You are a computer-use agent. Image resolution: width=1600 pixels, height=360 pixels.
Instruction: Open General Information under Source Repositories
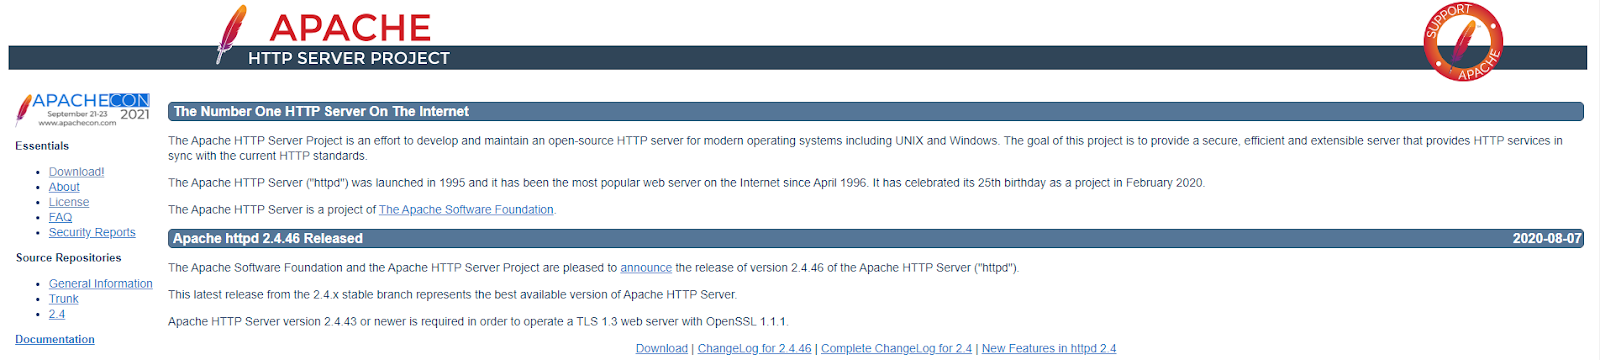[x=101, y=284]
